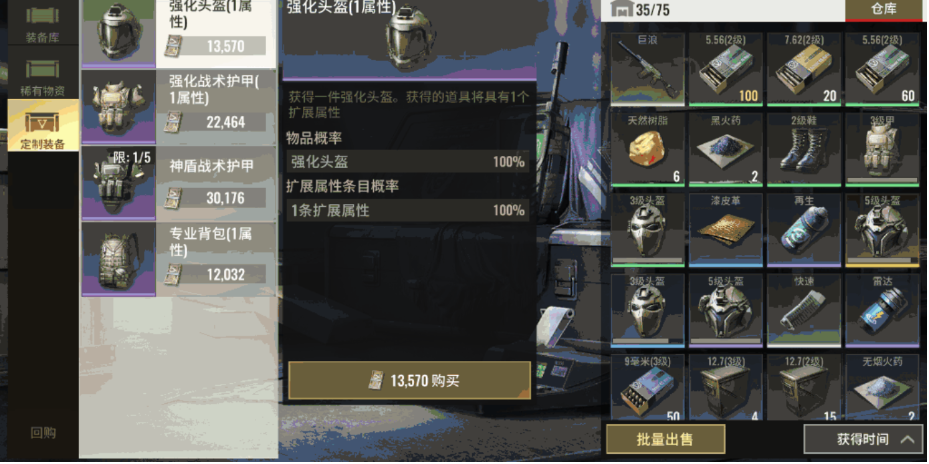929x464 pixels.
Task: Open the 仓库 warehouse tab
Action: click(883, 9)
